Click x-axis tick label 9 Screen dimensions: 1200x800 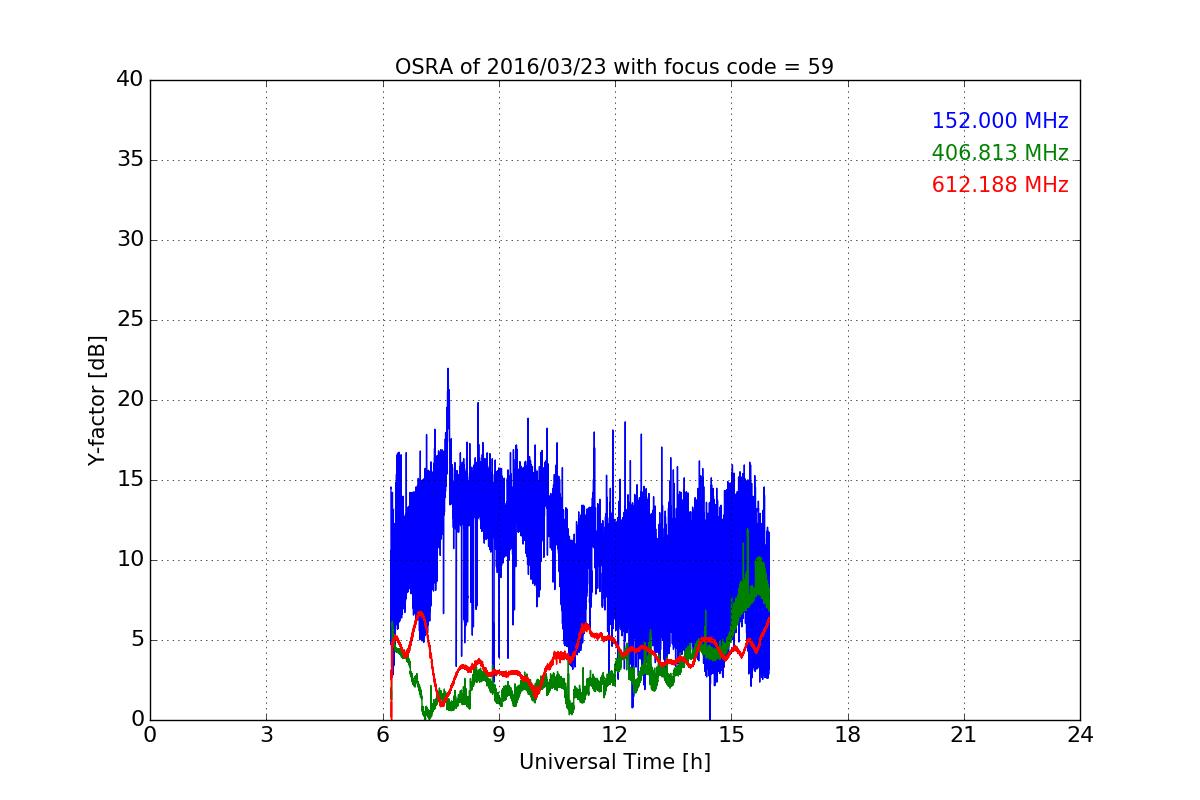coord(499,735)
